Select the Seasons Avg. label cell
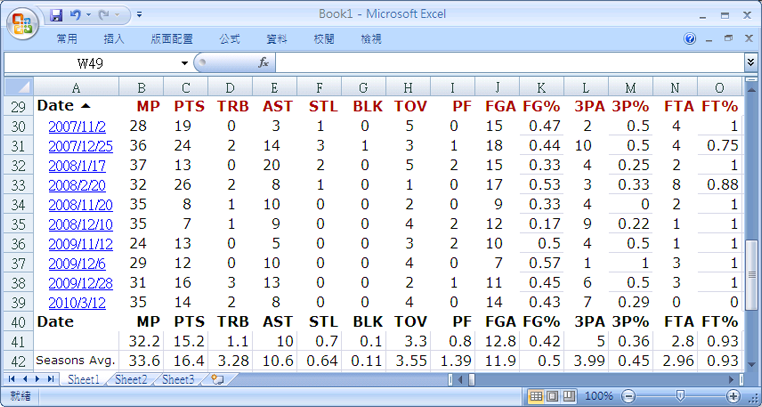The height and width of the screenshot is (407, 762). 76,361
